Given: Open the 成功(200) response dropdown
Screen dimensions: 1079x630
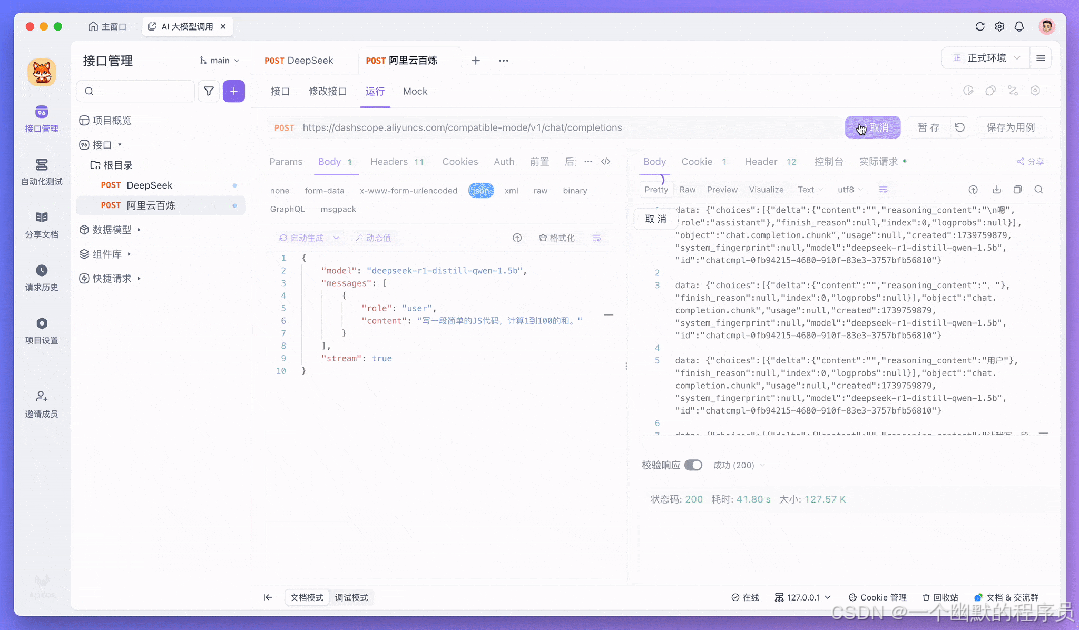Looking at the screenshot, I should (x=738, y=465).
